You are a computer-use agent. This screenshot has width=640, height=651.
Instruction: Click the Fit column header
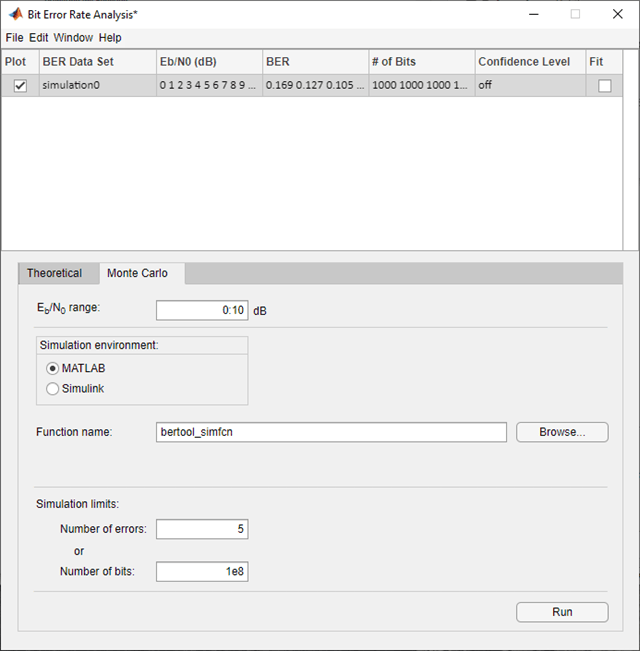click(x=604, y=62)
